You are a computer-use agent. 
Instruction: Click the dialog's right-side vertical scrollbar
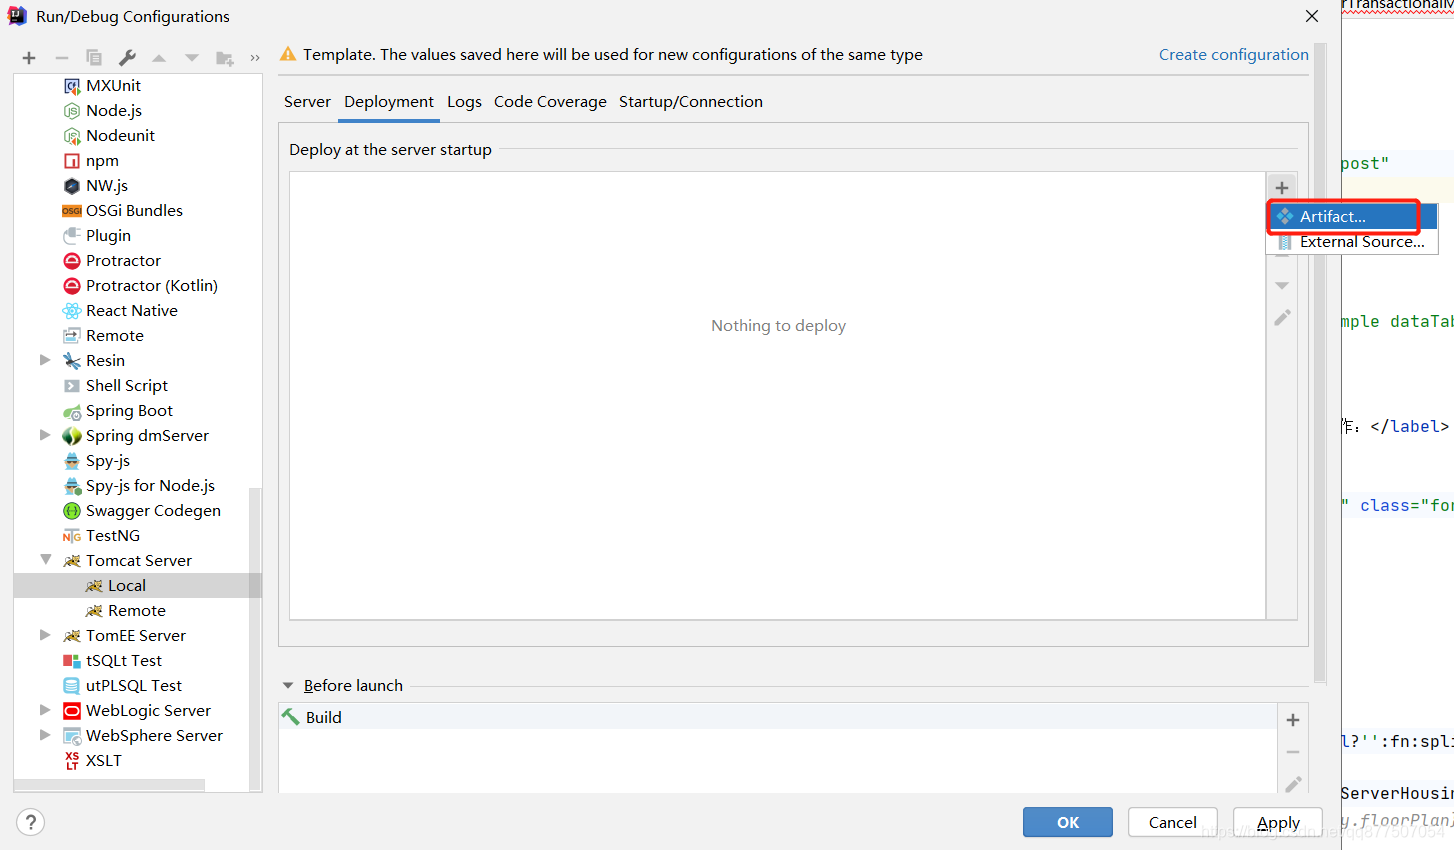point(1320,363)
